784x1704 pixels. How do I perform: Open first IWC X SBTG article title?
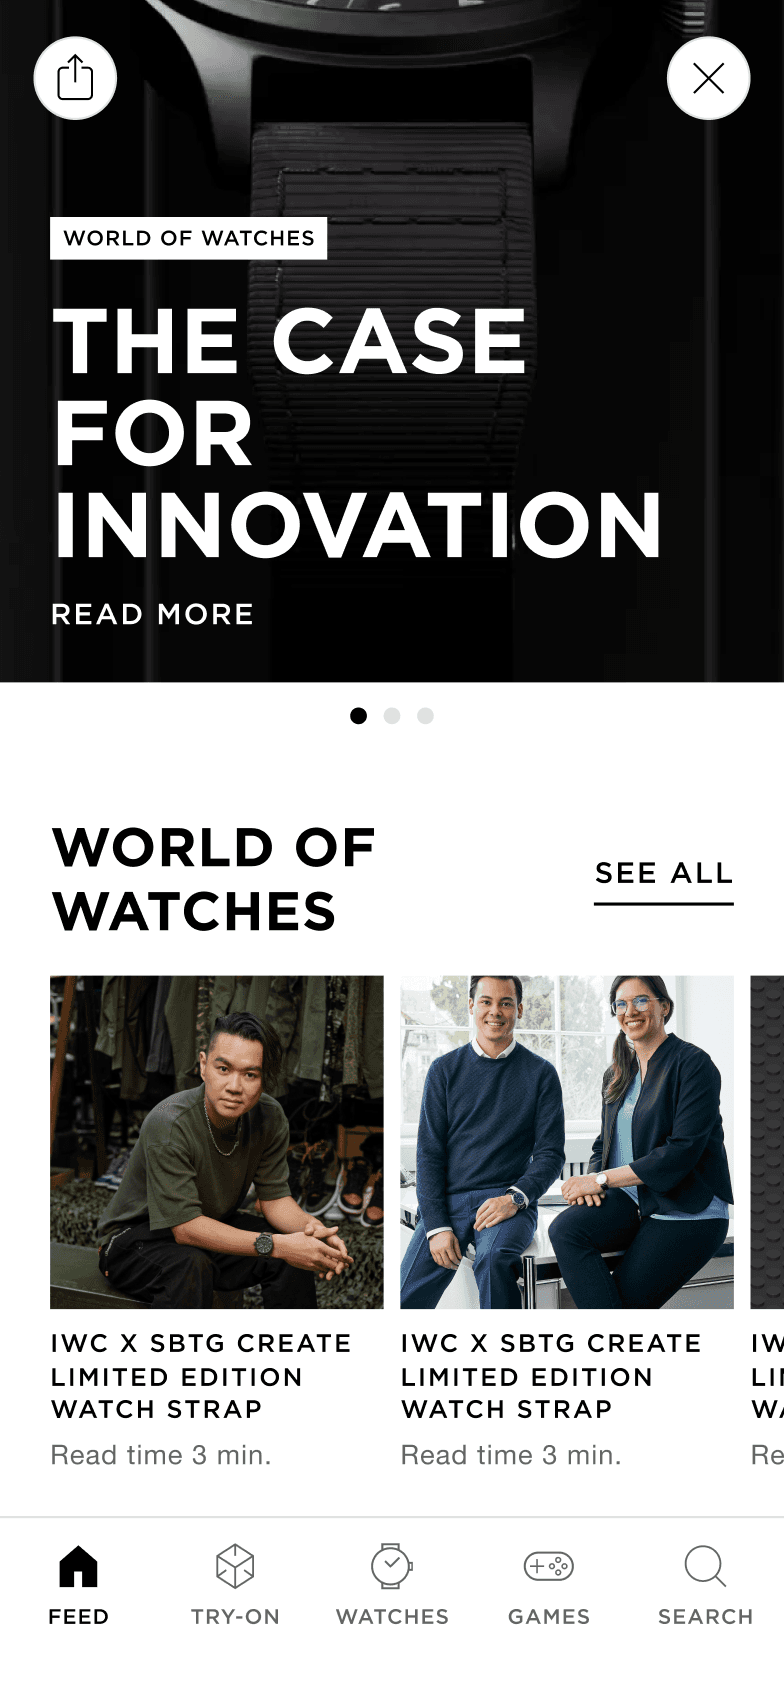[x=201, y=1376]
